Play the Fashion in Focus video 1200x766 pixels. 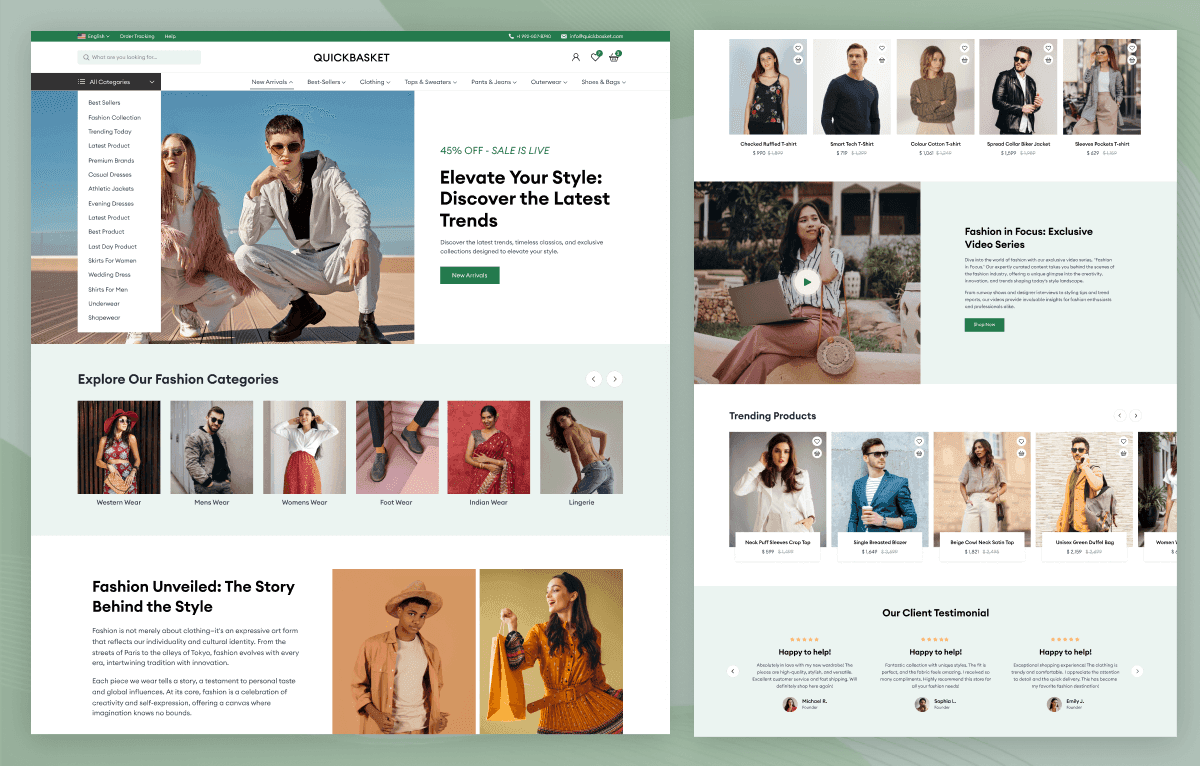[806, 281]
